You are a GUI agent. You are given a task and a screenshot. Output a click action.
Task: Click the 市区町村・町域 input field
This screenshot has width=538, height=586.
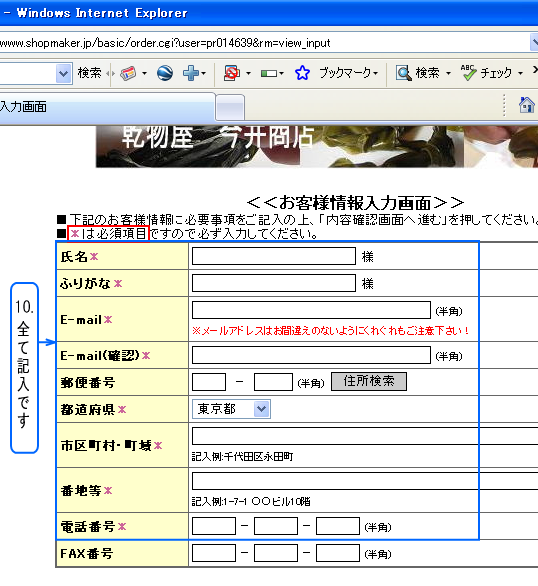click(x=365, y=436)
